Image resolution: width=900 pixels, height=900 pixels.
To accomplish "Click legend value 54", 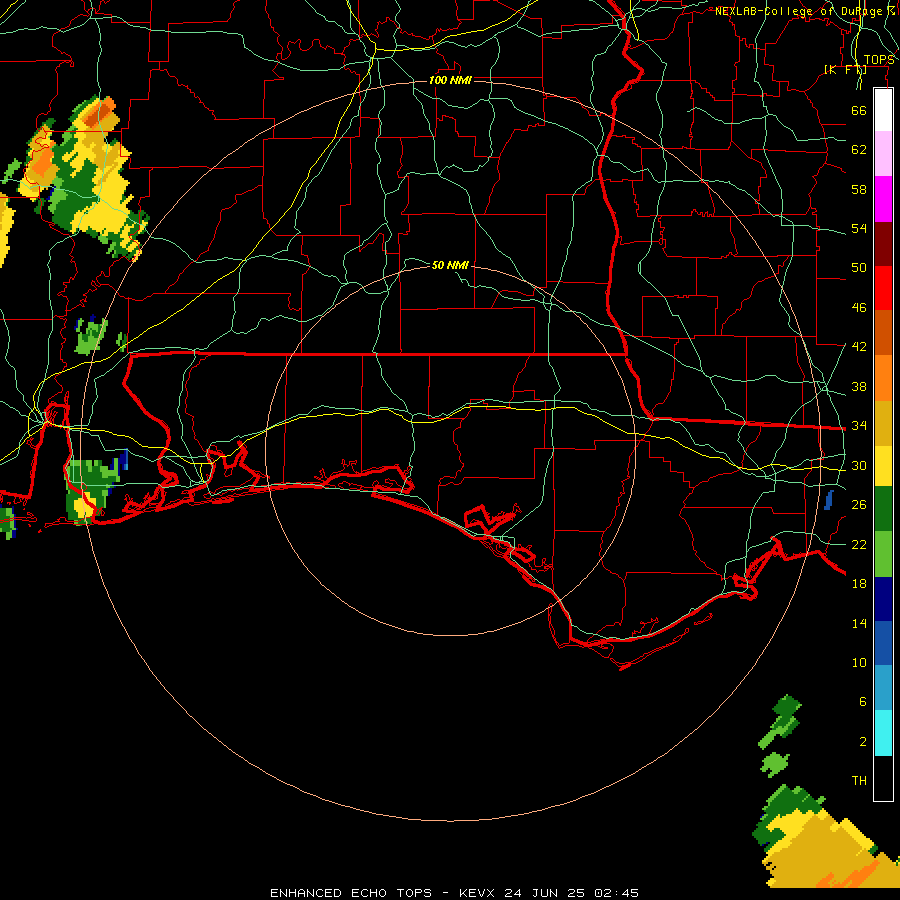I will [859, 228].
